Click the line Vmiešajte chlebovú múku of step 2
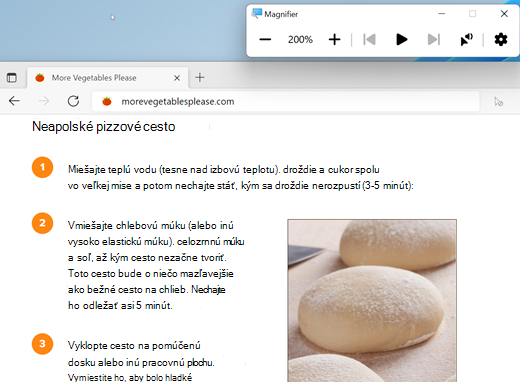Image resolution: width=520 pixels, height=382 pixels. click(151, 225)
